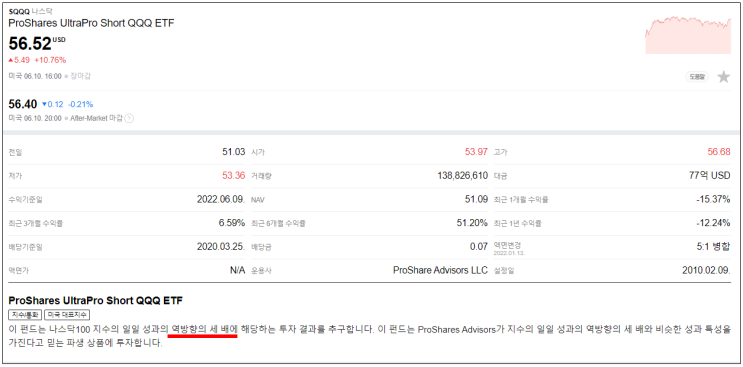The height and width of the screenshot is (367, 743).
Task: Click the 액면가 value N/A
Action: coord(237,270)
